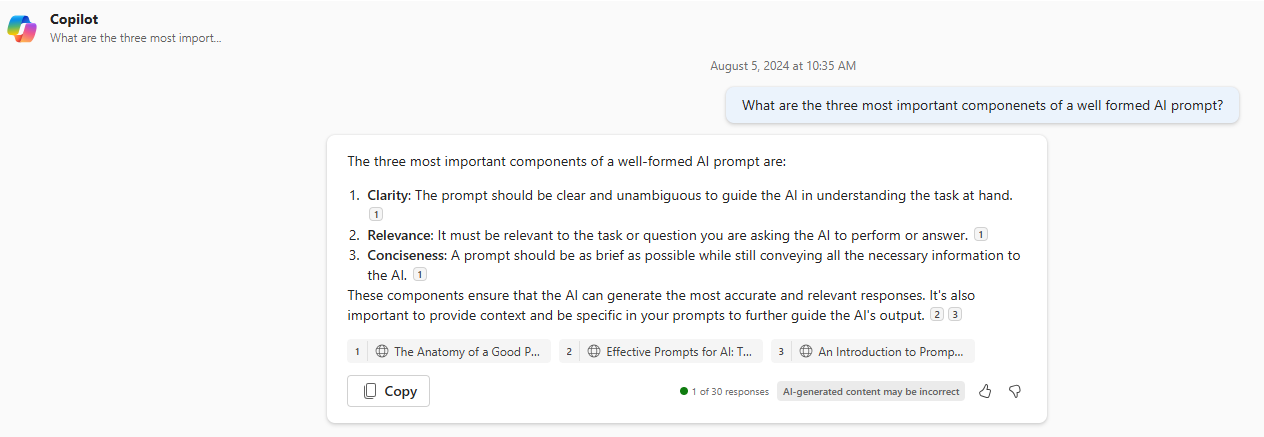
Task: Open citation 1 after the Clarity point
Action: coord(375,214)
